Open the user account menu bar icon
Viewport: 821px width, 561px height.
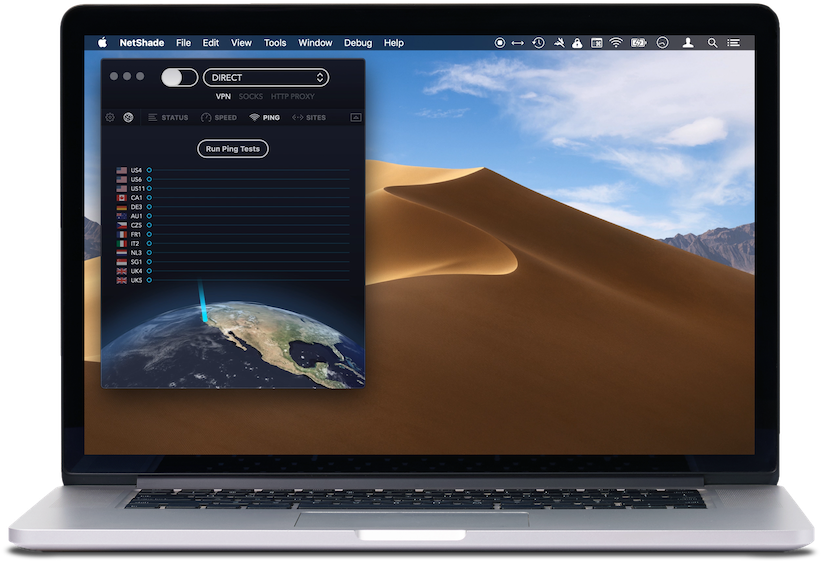click(688, 43)
